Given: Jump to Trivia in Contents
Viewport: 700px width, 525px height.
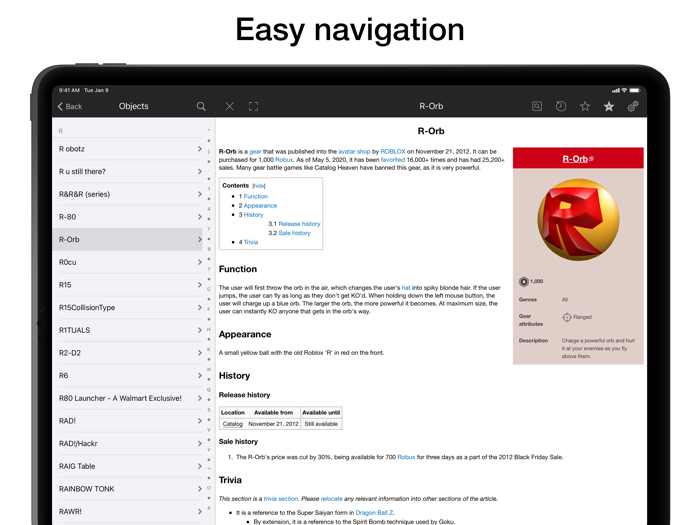Looking at the screenshot, I should click(251, 242).
